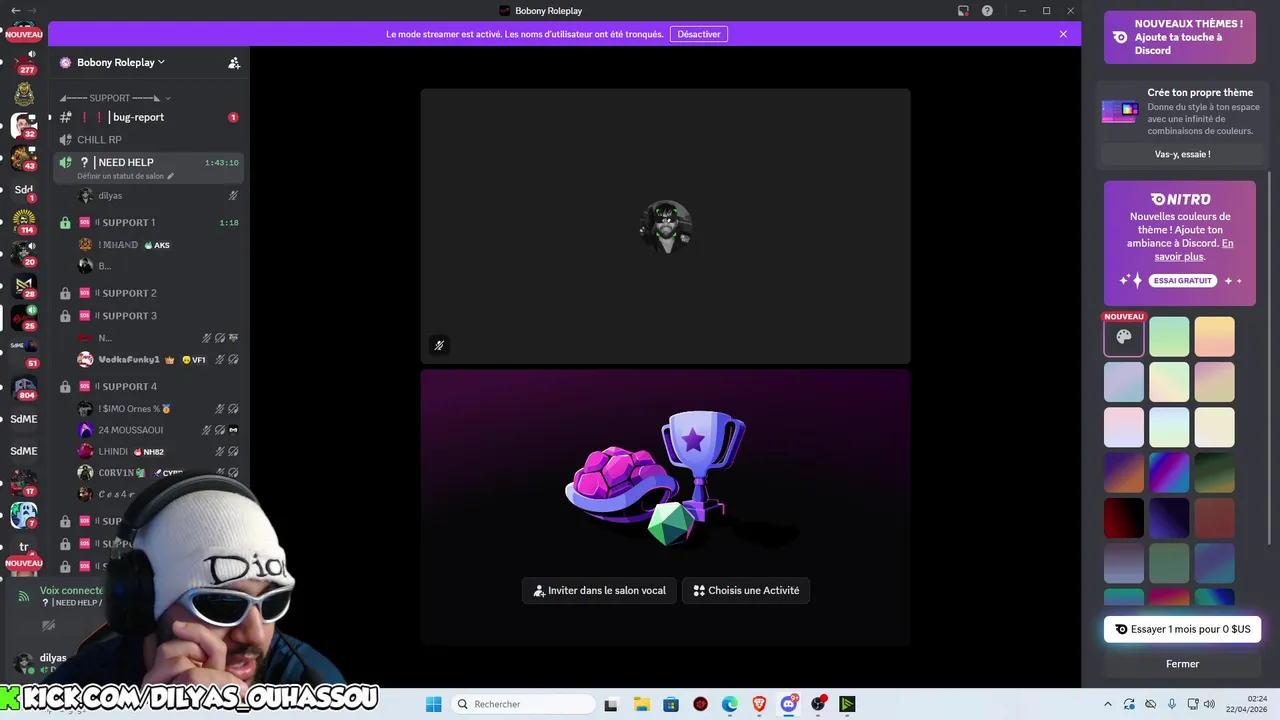Viewport: 1280px width, 720px height.
Task: Open the server with the 20 badge
Action: (24, 254)
